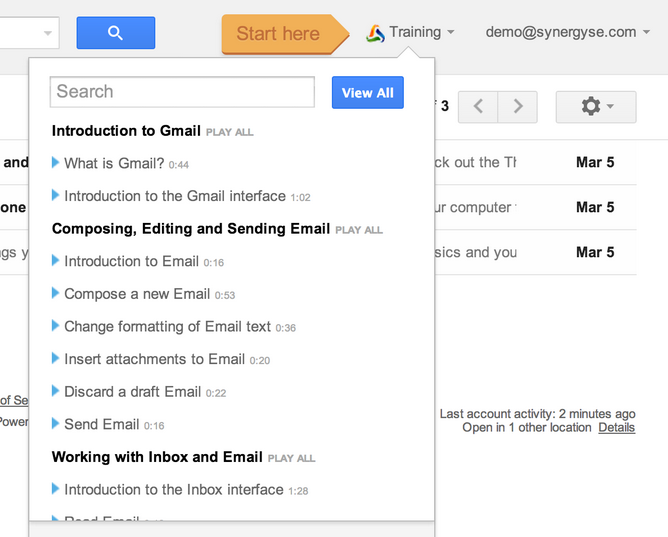Screen dimensions: 668x537
Task: Click play triangle beside What is Gmail?
Action: point(55,162)
